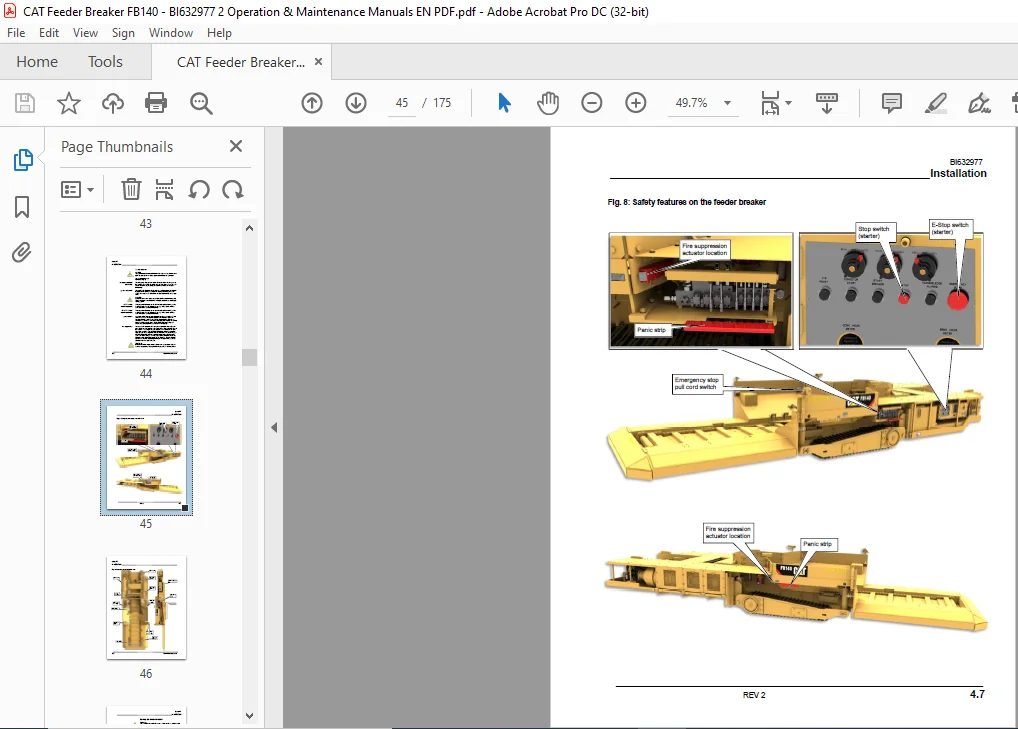
Task: Switch to the Tools tab
Action: (x=105, y=62)
